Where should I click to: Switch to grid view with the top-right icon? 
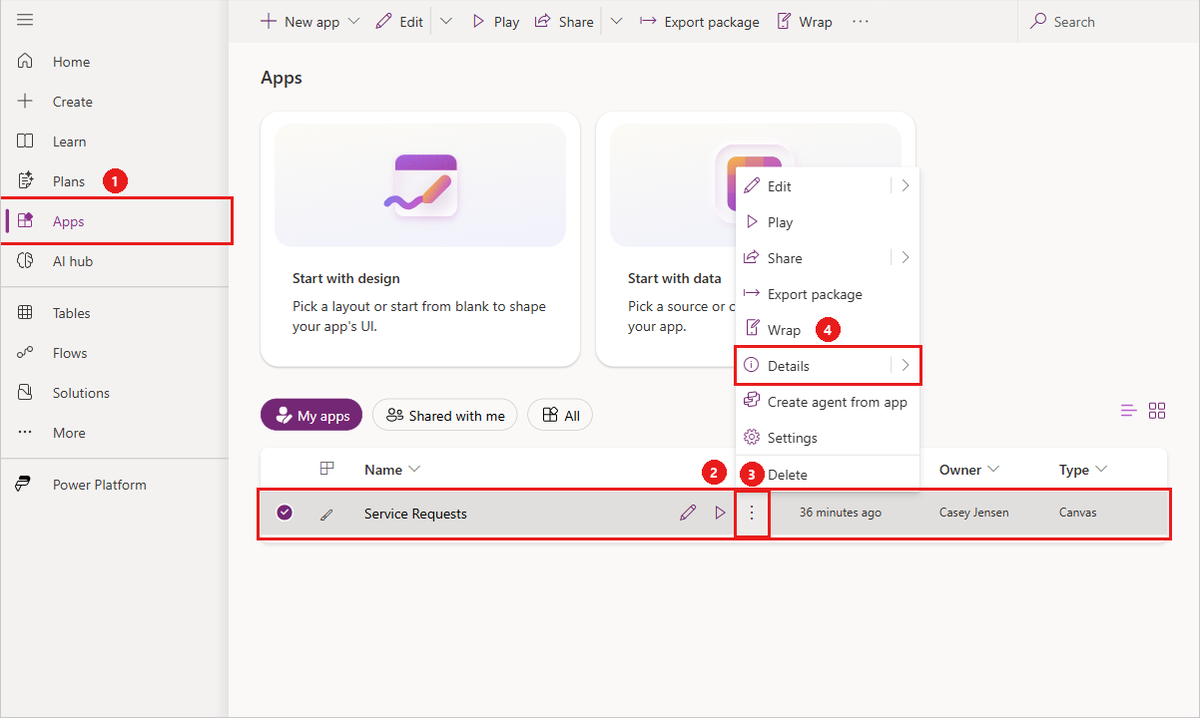pos(1157,410)
